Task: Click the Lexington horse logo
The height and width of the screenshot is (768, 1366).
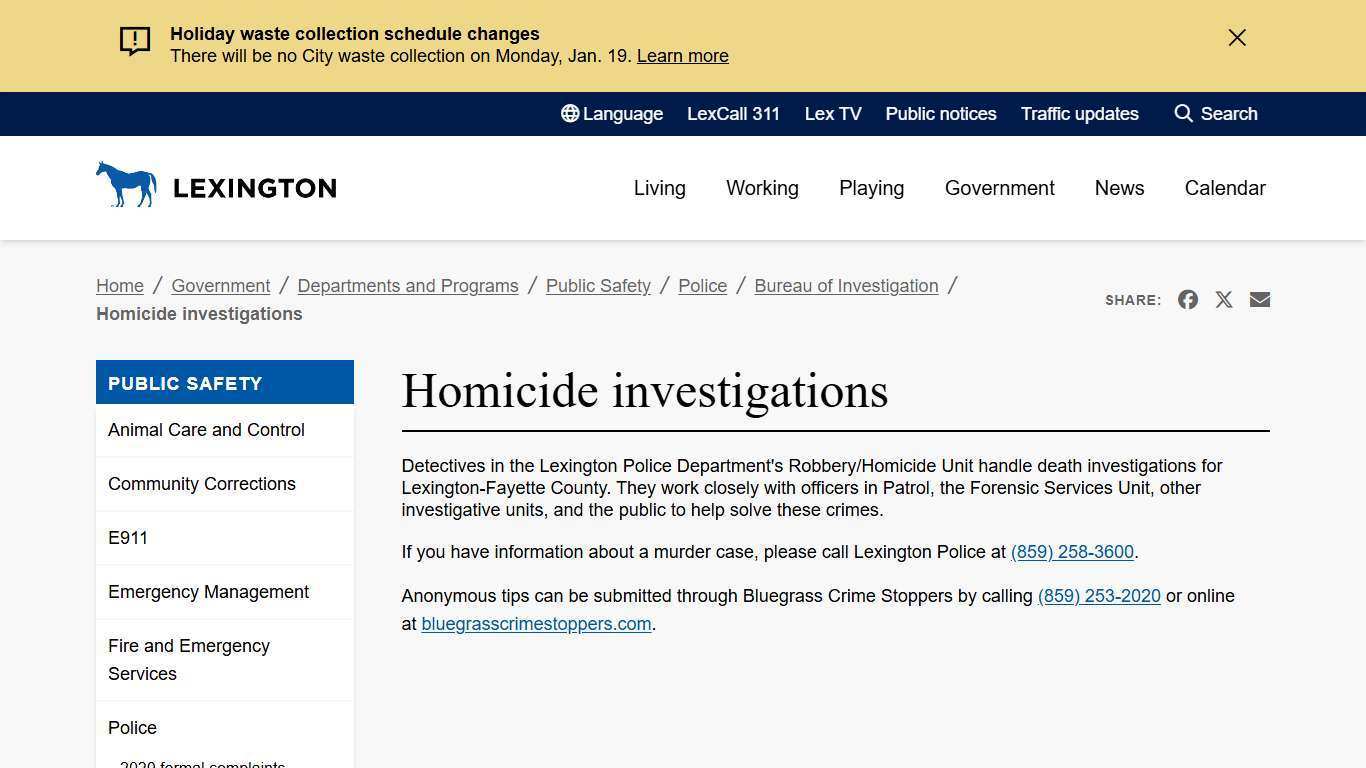Action: [x=126, y=184]
